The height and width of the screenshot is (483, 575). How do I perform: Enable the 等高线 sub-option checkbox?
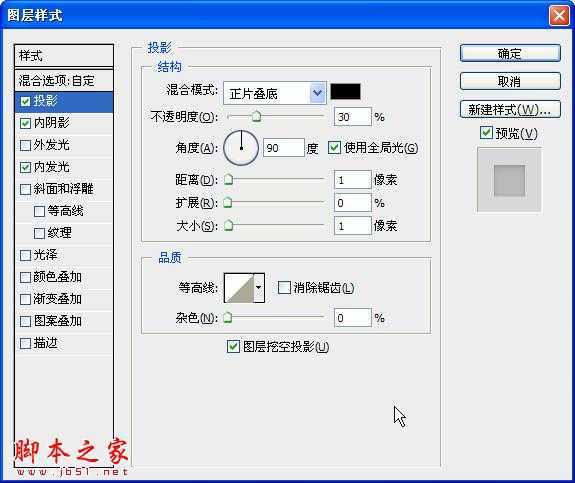pos(39,211)
